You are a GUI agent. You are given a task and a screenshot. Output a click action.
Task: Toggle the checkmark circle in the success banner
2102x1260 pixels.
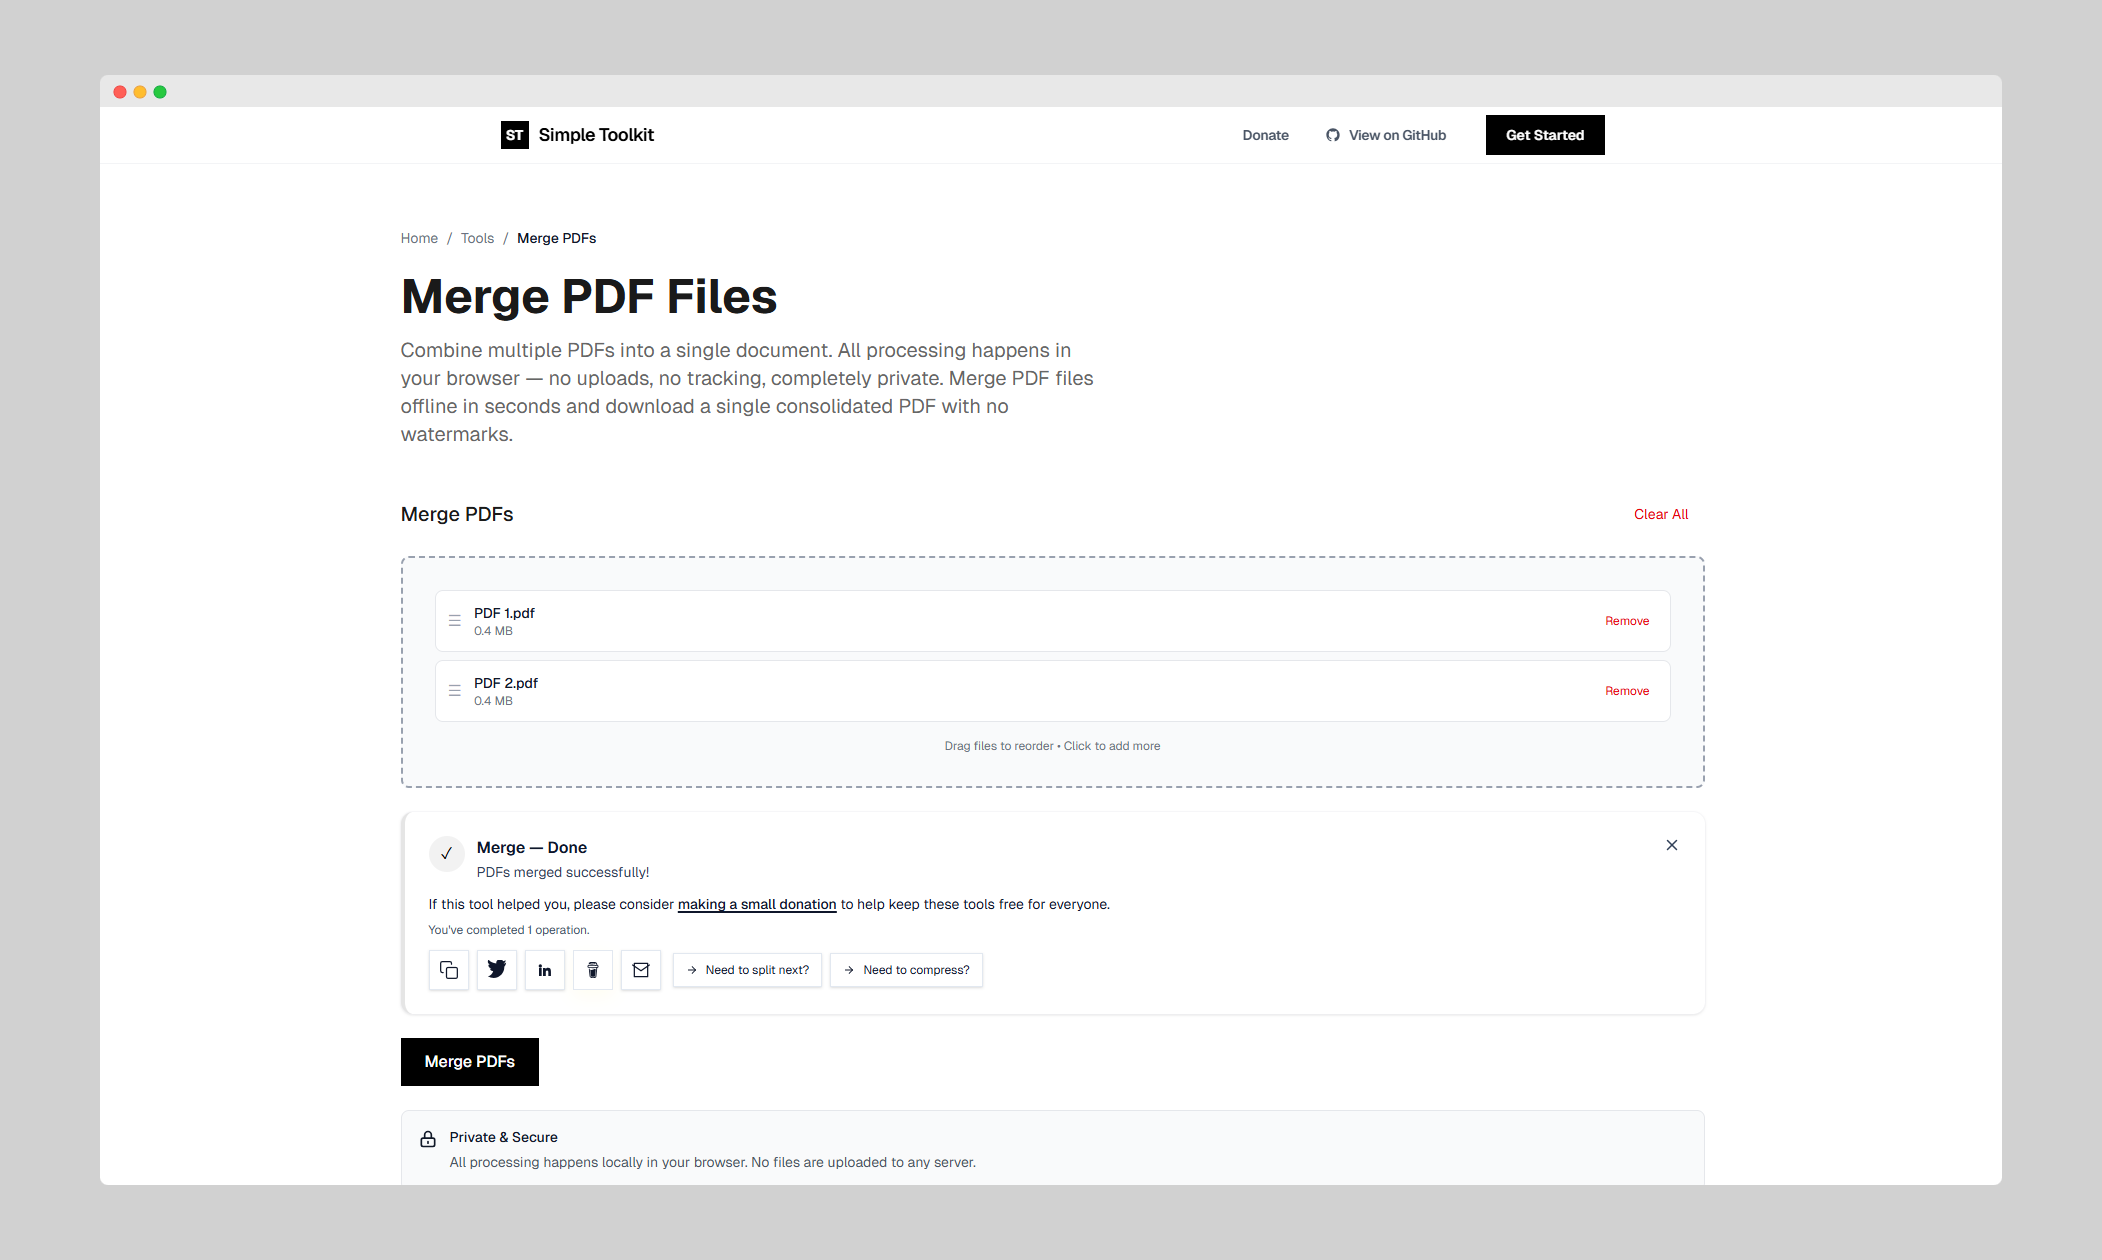(x=447, y=854)
